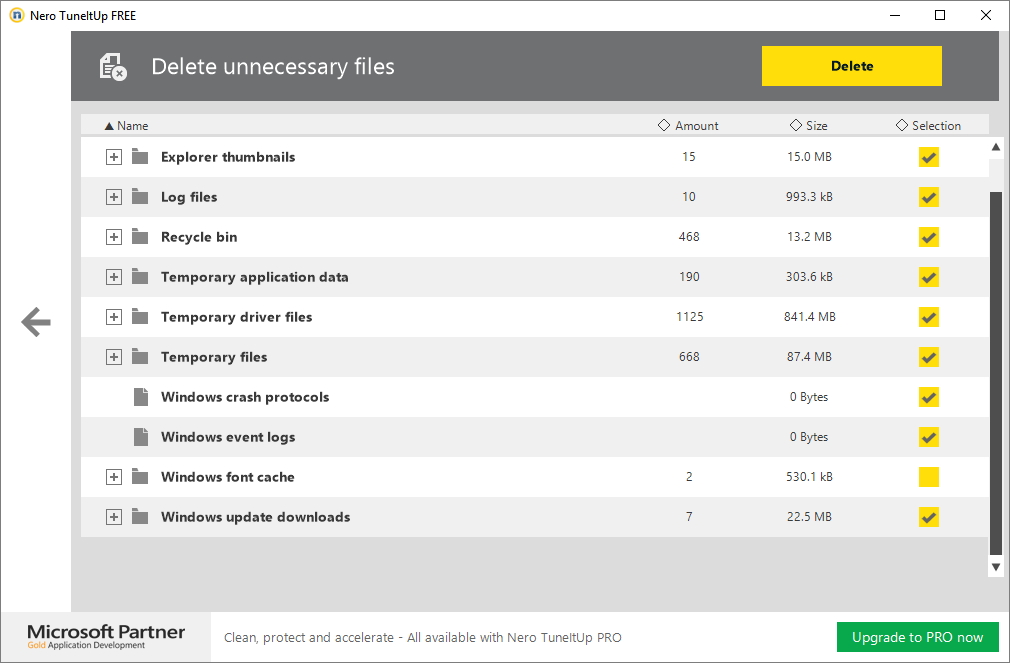Sort the list by Amount column

click(689, 126)
